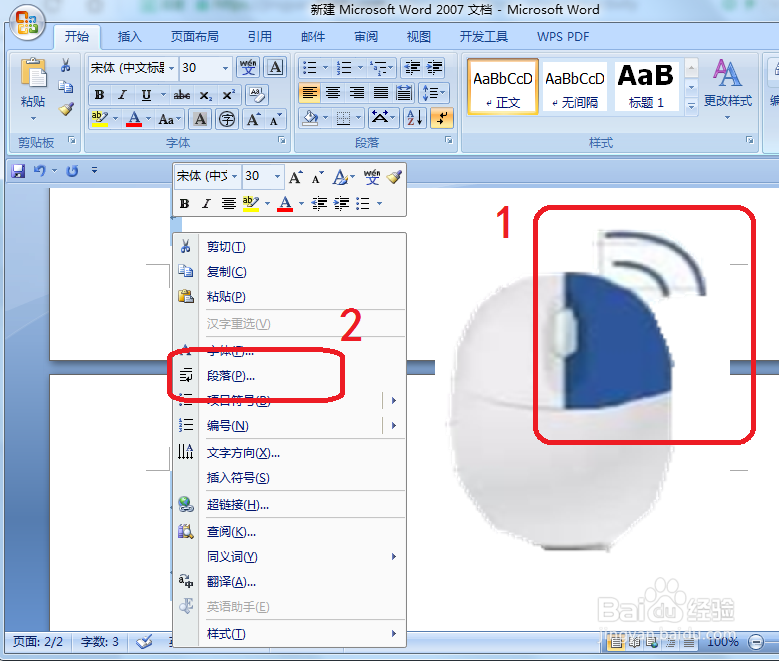Open the paragraph dialog launcher in ribbon
The image size is (779, 661).
tap(449, 141)
